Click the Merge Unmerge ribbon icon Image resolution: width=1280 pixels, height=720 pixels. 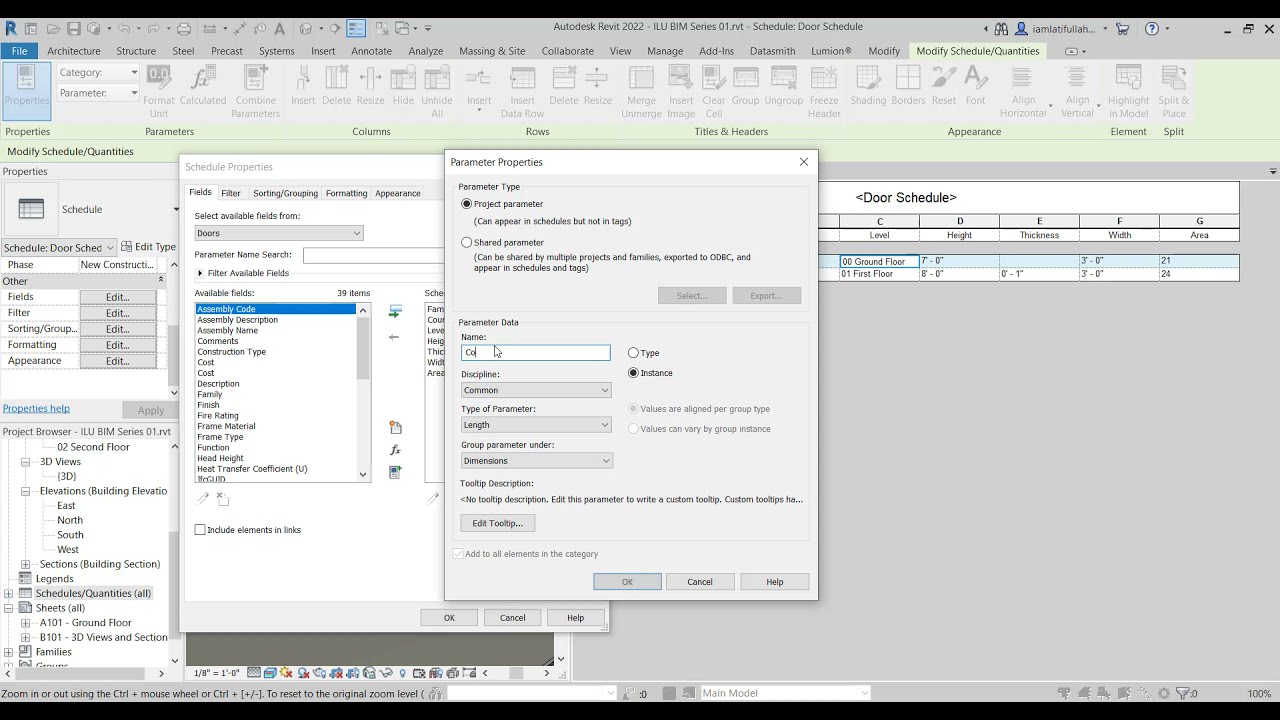tap(641, 90)
